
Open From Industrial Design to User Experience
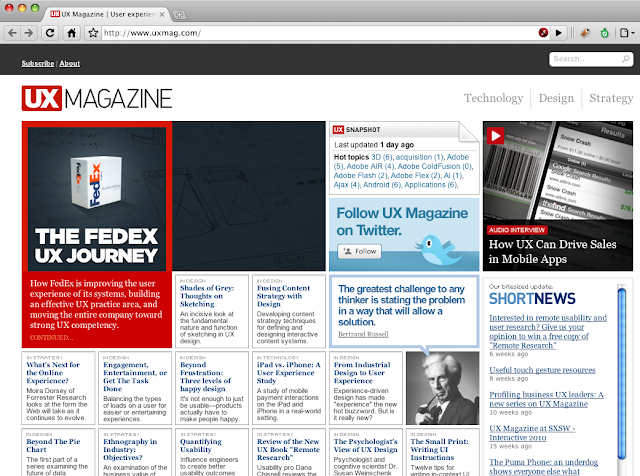point(362,372)
